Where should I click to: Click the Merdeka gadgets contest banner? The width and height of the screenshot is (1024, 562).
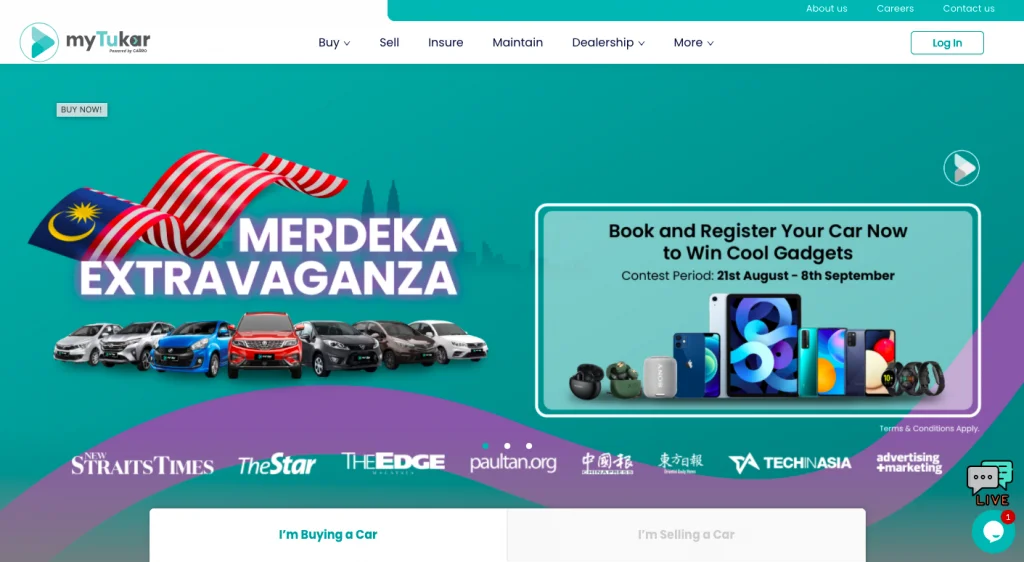coord(758,310)
